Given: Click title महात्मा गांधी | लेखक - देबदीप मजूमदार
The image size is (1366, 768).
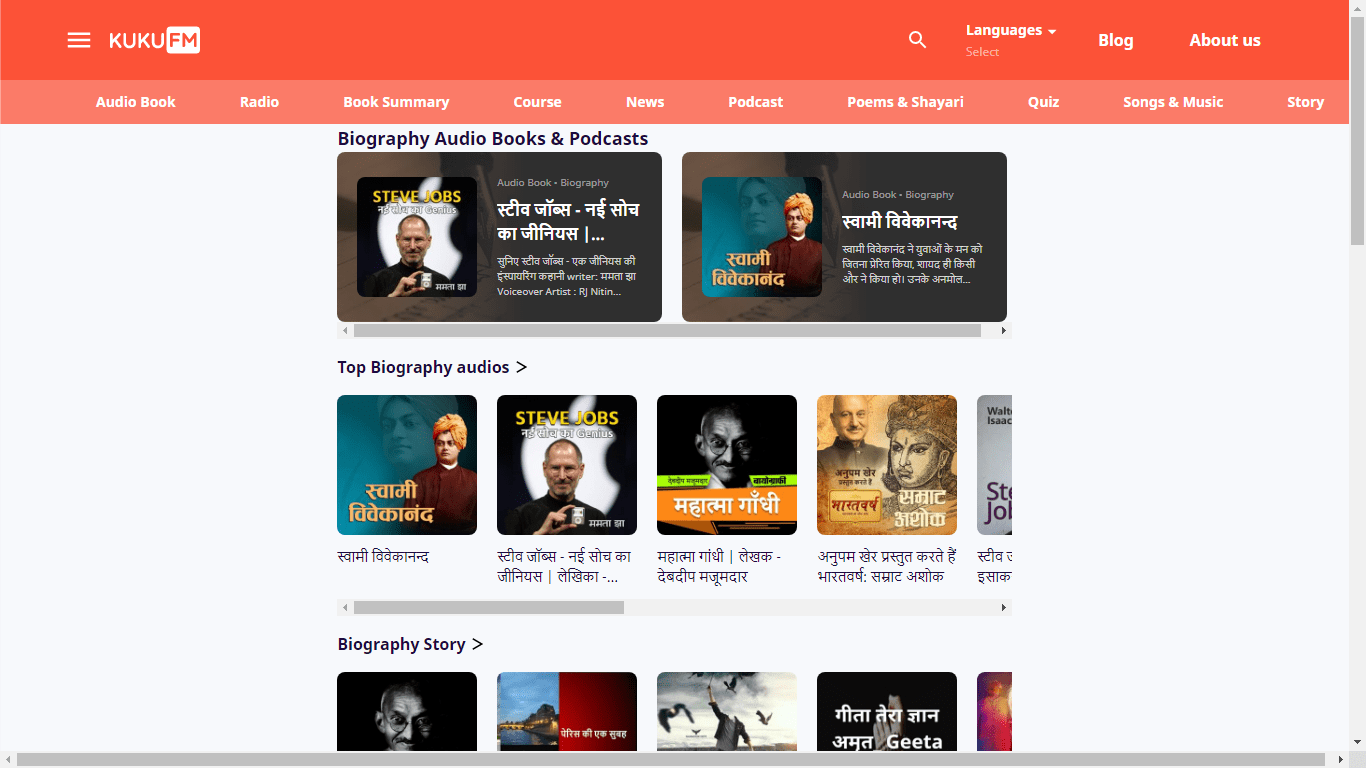Looking at the screenshot, I should click(x=719, y=566).
